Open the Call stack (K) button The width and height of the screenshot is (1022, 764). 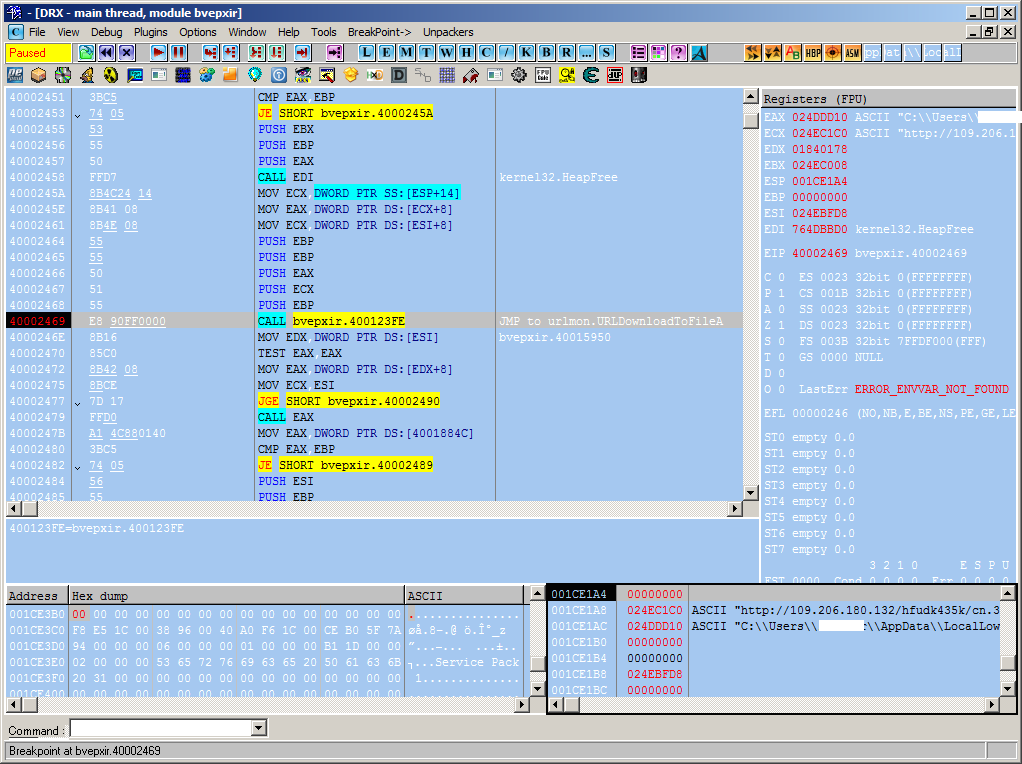click(x=527, y=52)
